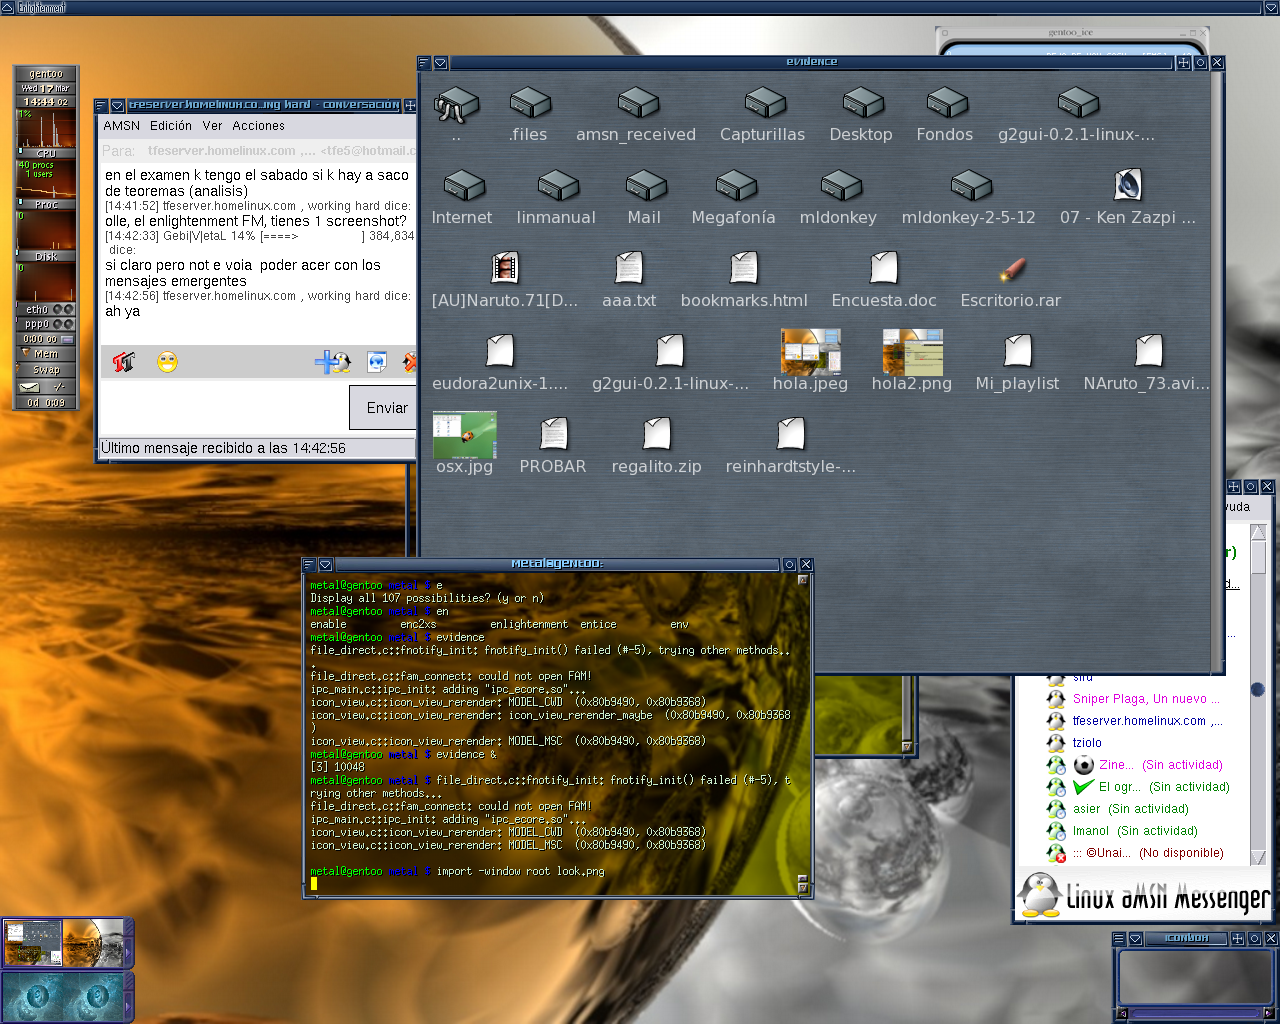The image size is (1280, 1024).
Task: Open the AMSN menu in the conversation window
Action: [122, 126]
